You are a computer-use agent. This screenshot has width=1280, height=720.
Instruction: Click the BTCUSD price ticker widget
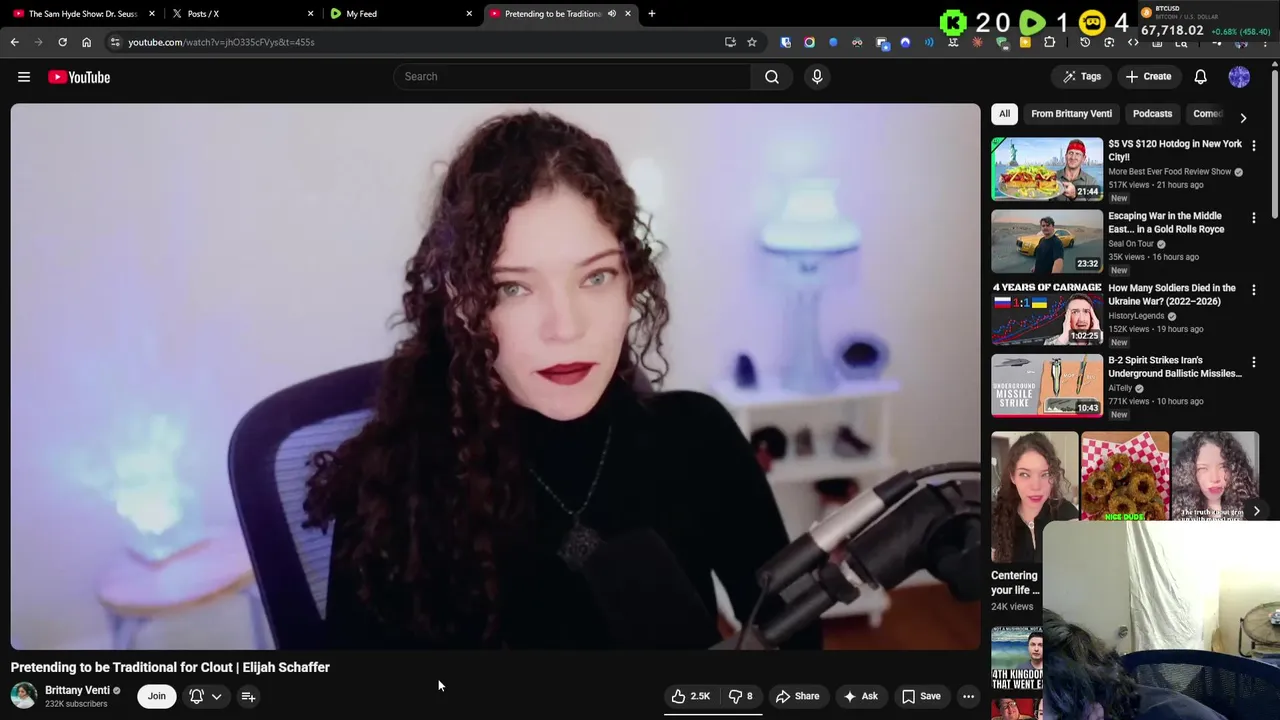1208,22
